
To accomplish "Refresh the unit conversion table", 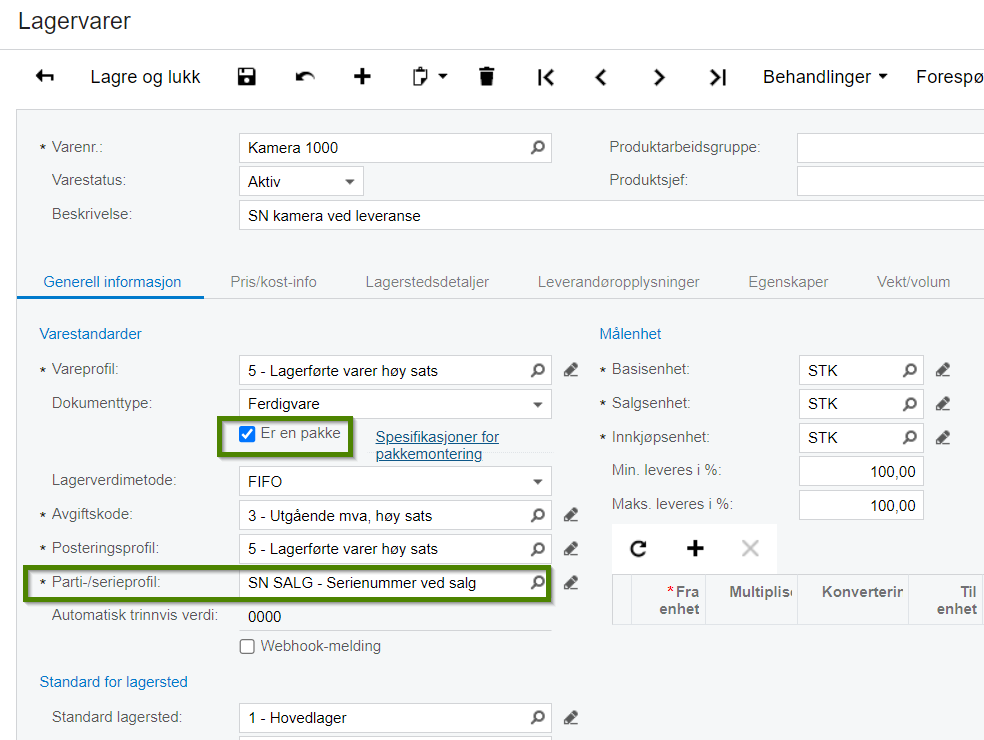I will tap(638, 549).
